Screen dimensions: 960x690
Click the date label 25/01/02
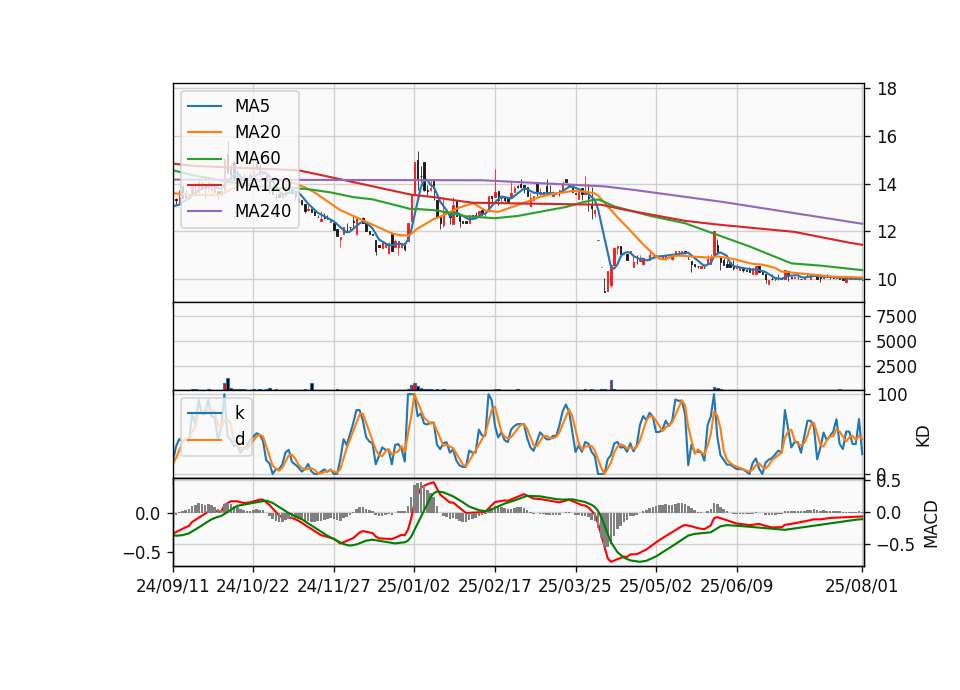pos(414,587)
